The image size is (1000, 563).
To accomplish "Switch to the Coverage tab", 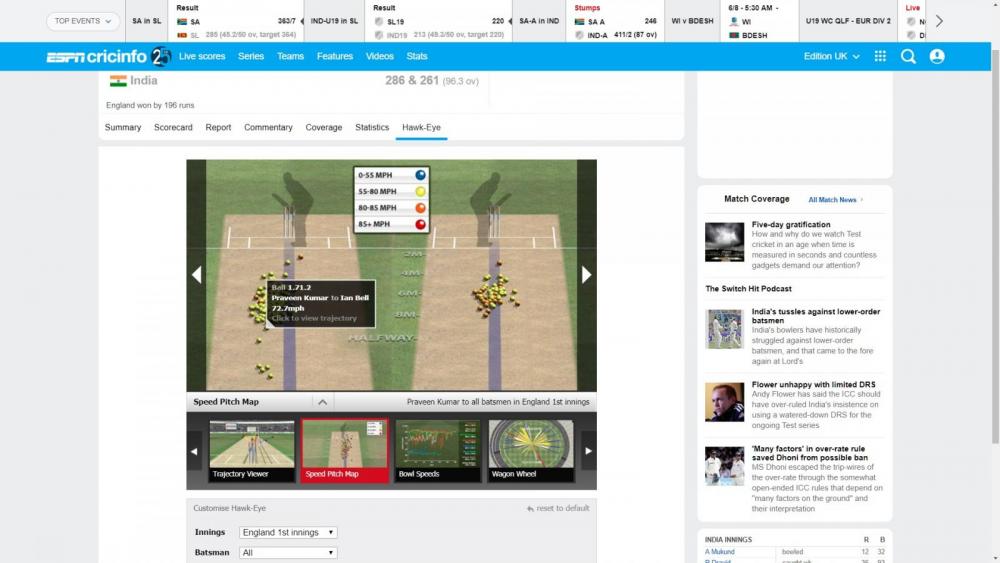I will coord(323,128).
